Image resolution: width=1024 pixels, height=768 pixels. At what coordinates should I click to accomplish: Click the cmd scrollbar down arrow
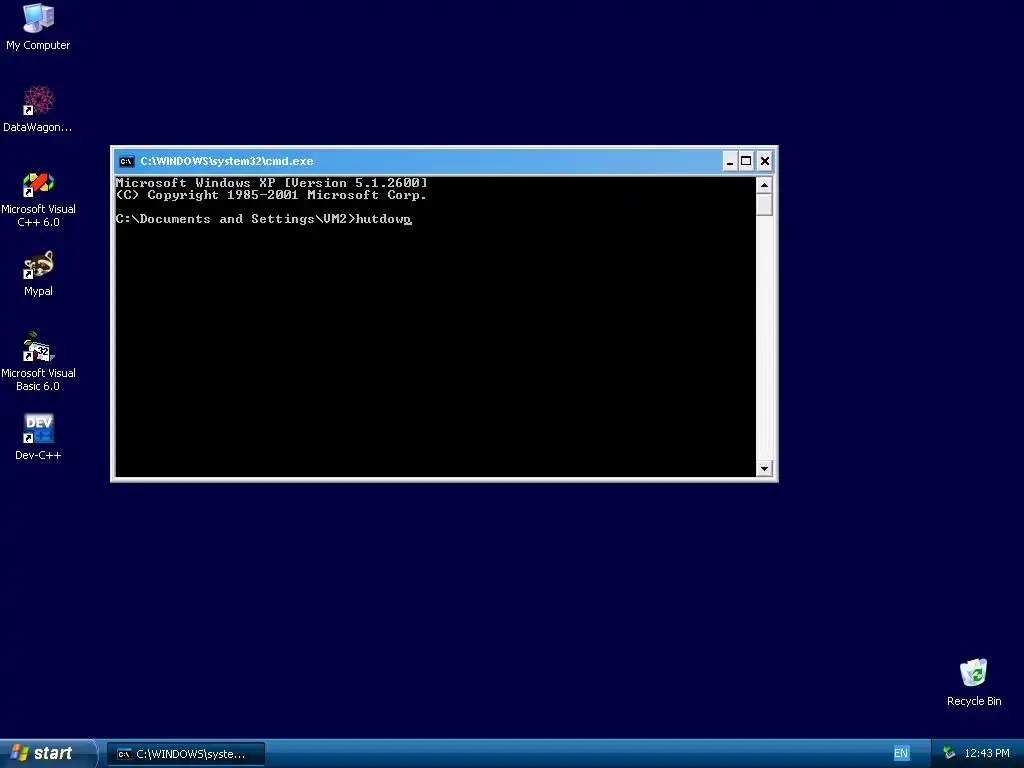(x=764, y=468)
